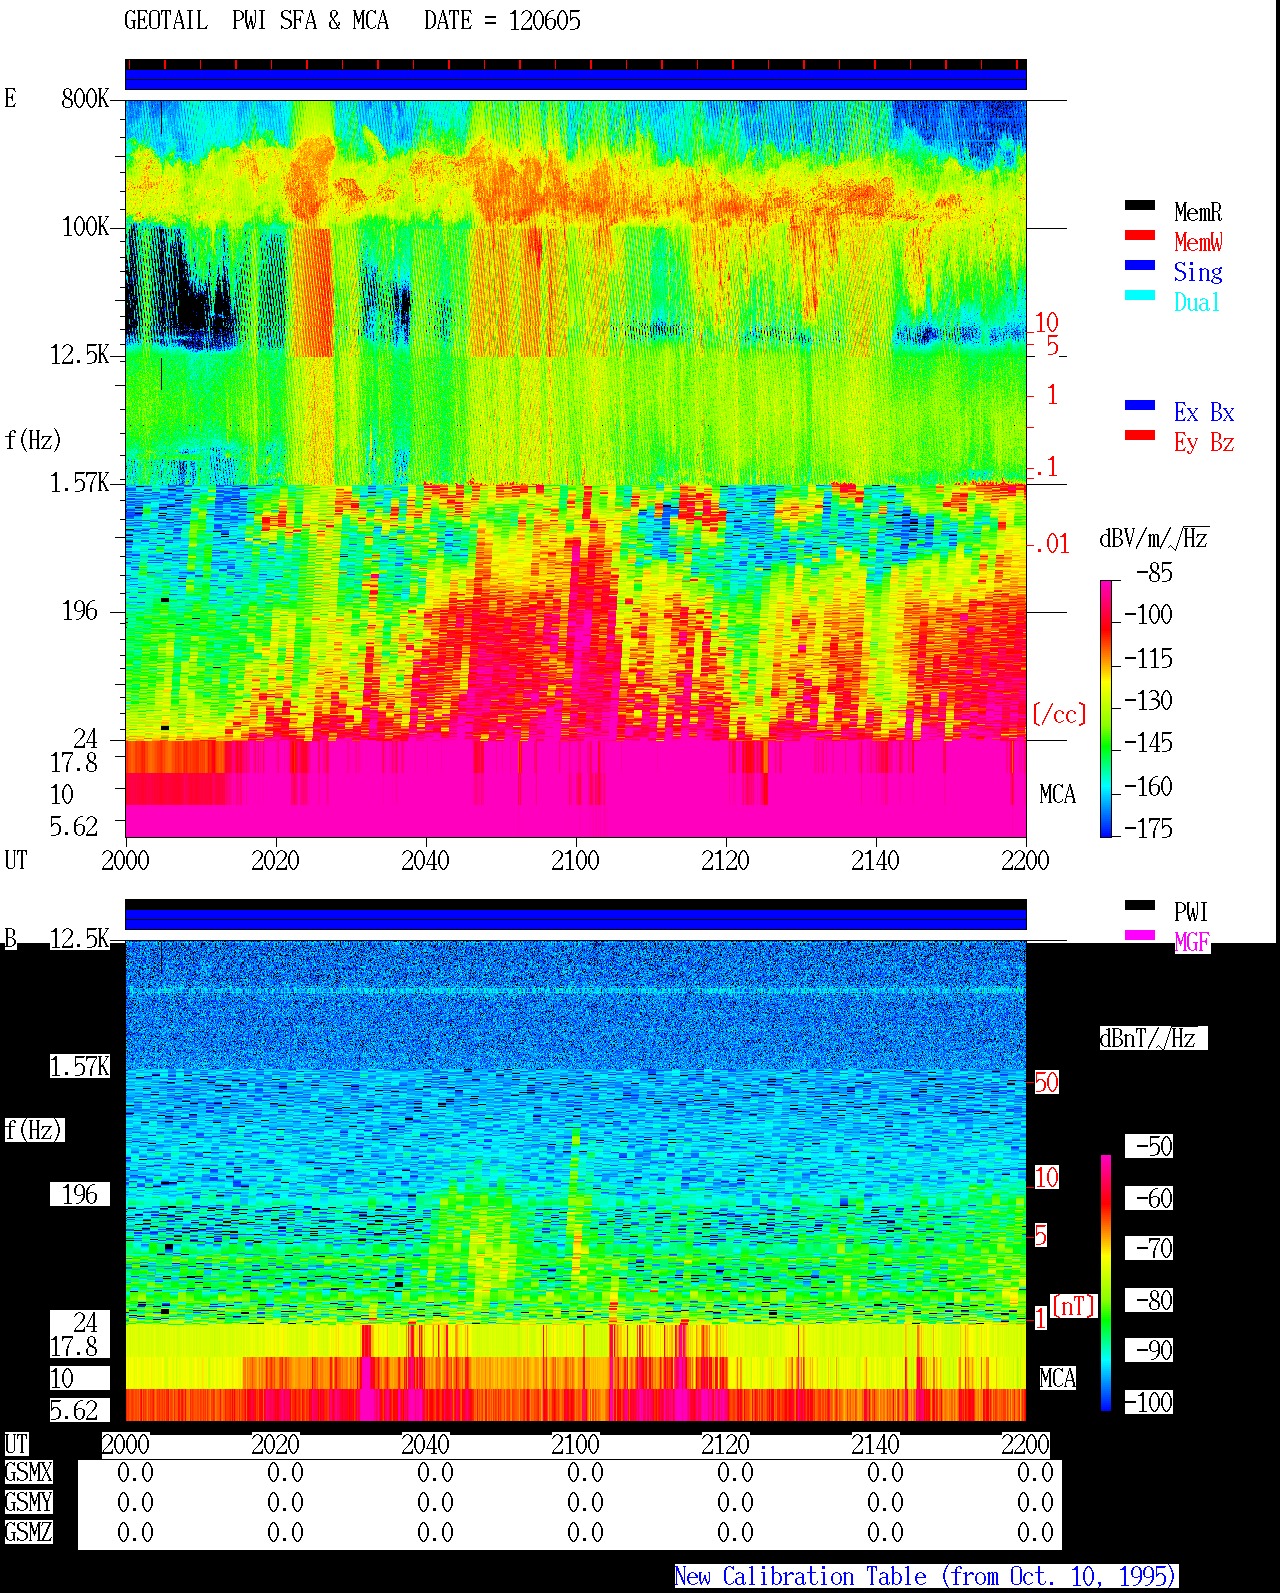Click the 12.5K label on the B panel axis

(80, 939)
